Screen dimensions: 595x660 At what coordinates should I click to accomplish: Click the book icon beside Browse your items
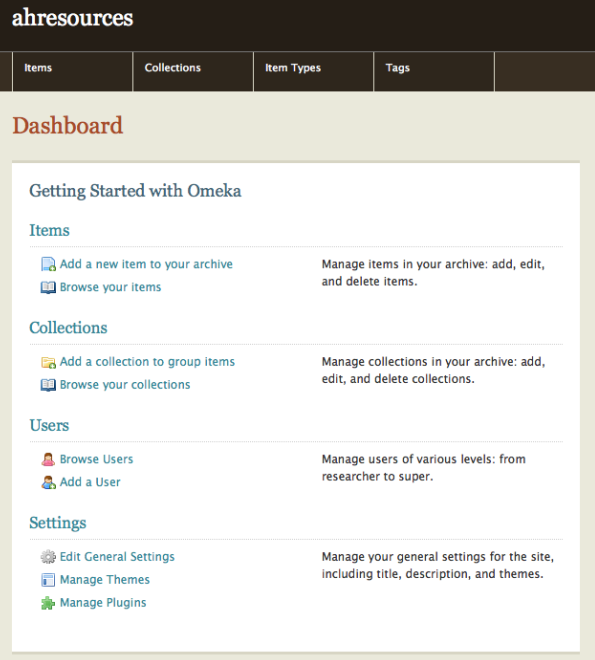tap(48, 287)
